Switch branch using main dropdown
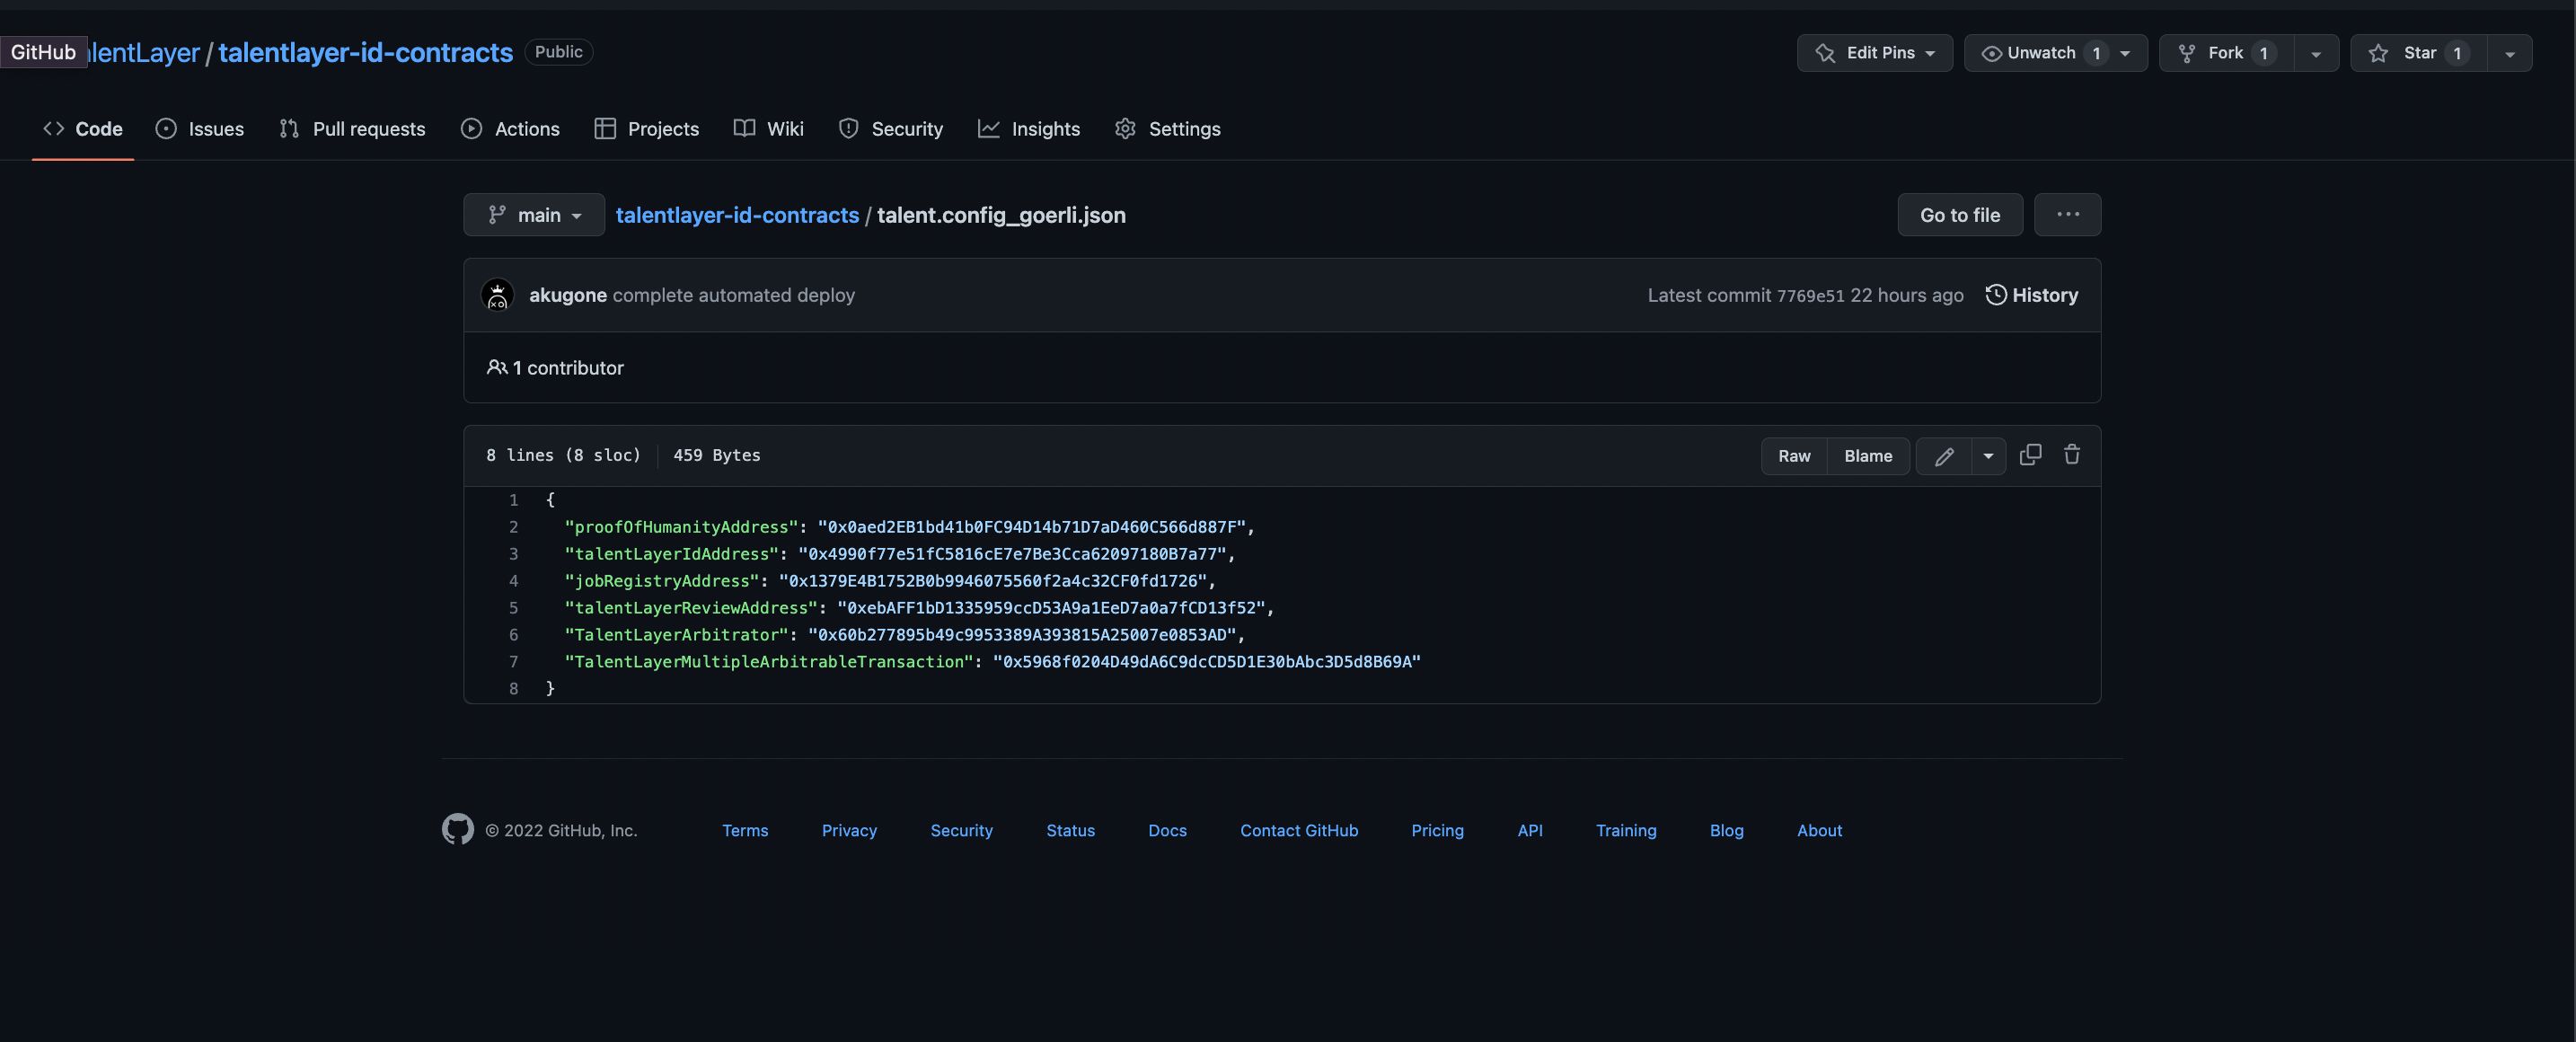This screenshot has height=1042, width=2576. pyautogui.click(x=534, y=215)
